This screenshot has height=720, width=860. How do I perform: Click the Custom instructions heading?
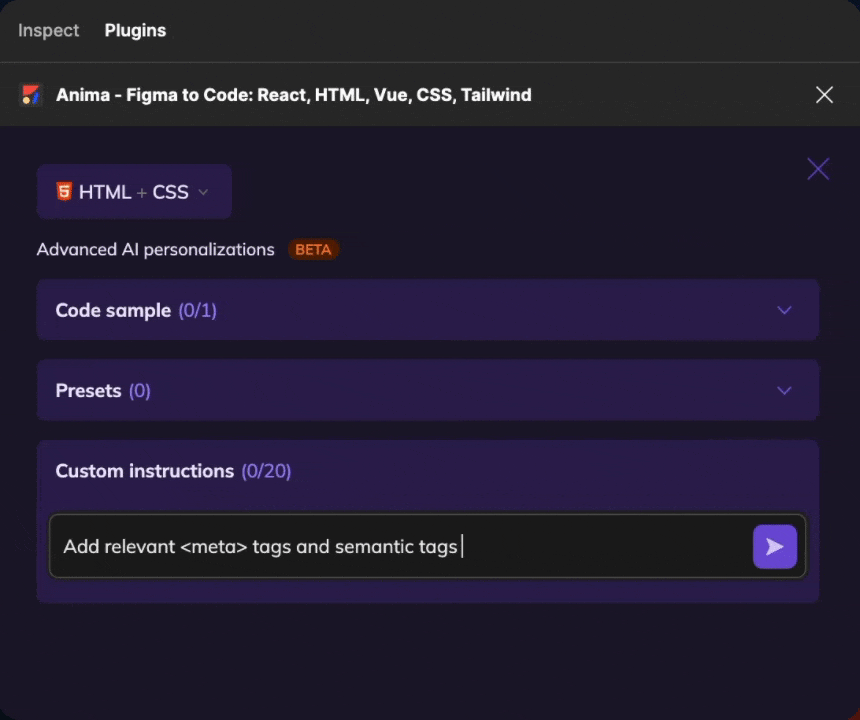144,470
